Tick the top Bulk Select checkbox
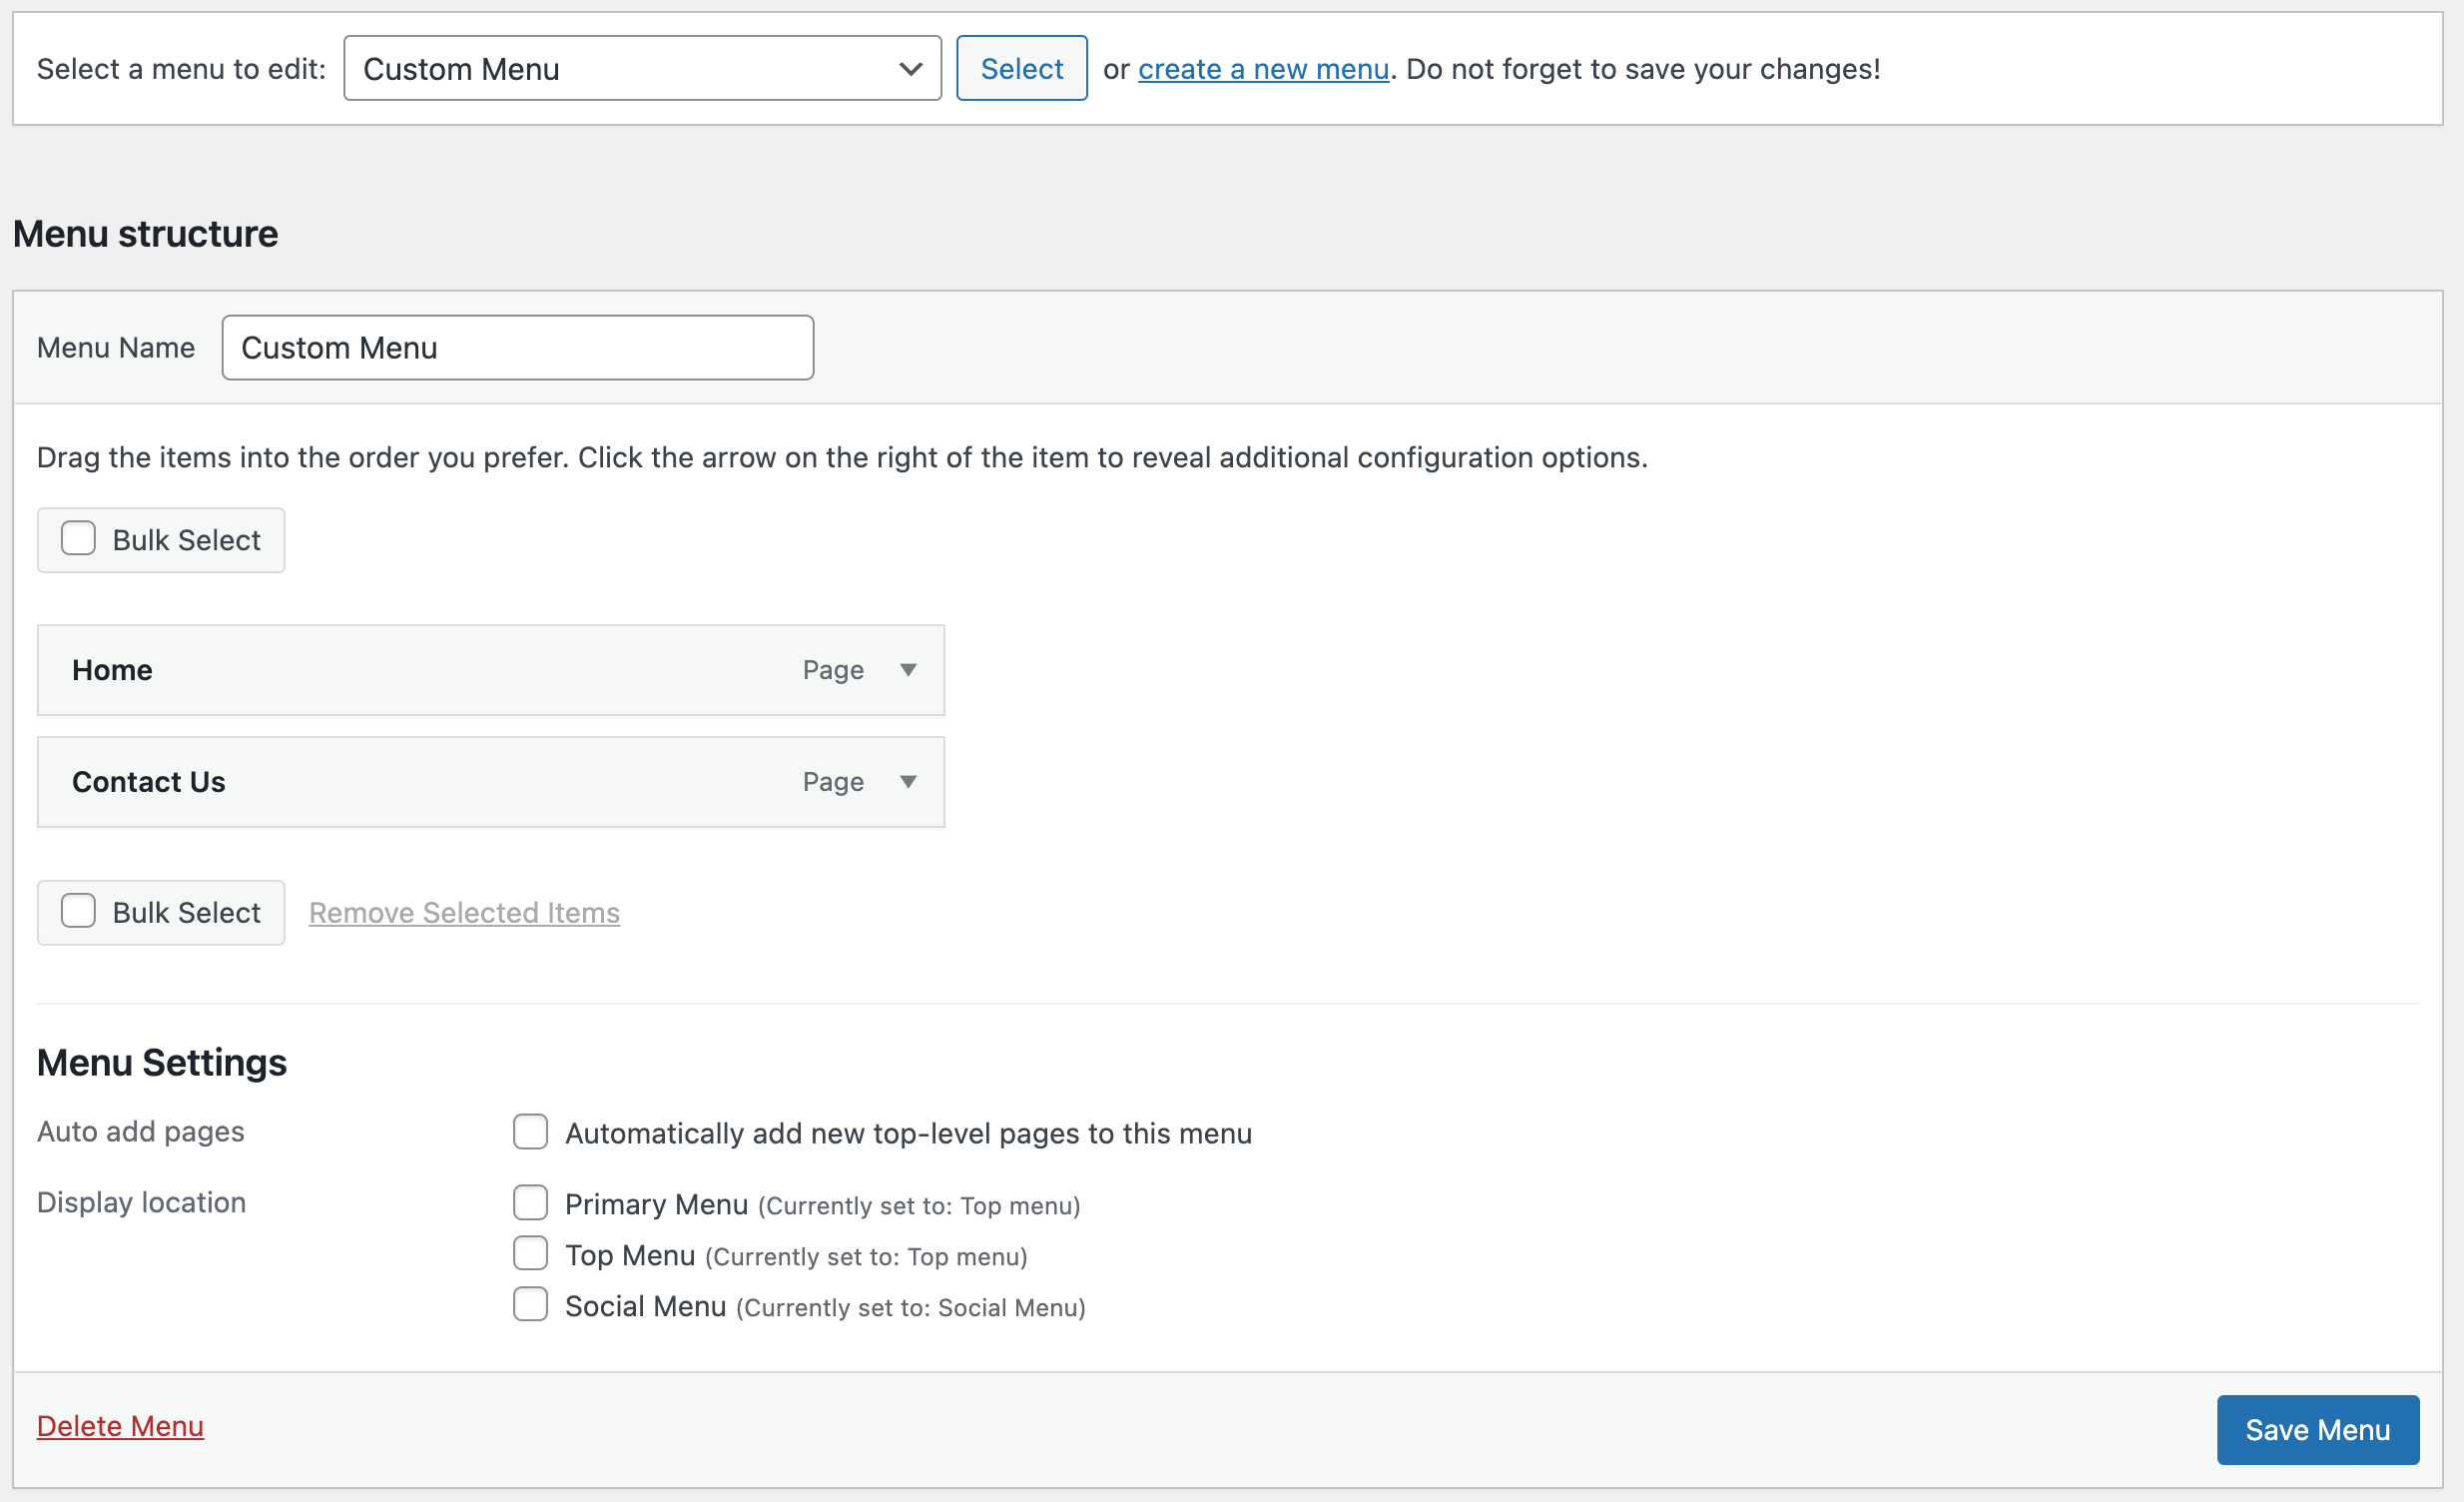This screenshot has width=2464, height=1502. pos(78,539)
